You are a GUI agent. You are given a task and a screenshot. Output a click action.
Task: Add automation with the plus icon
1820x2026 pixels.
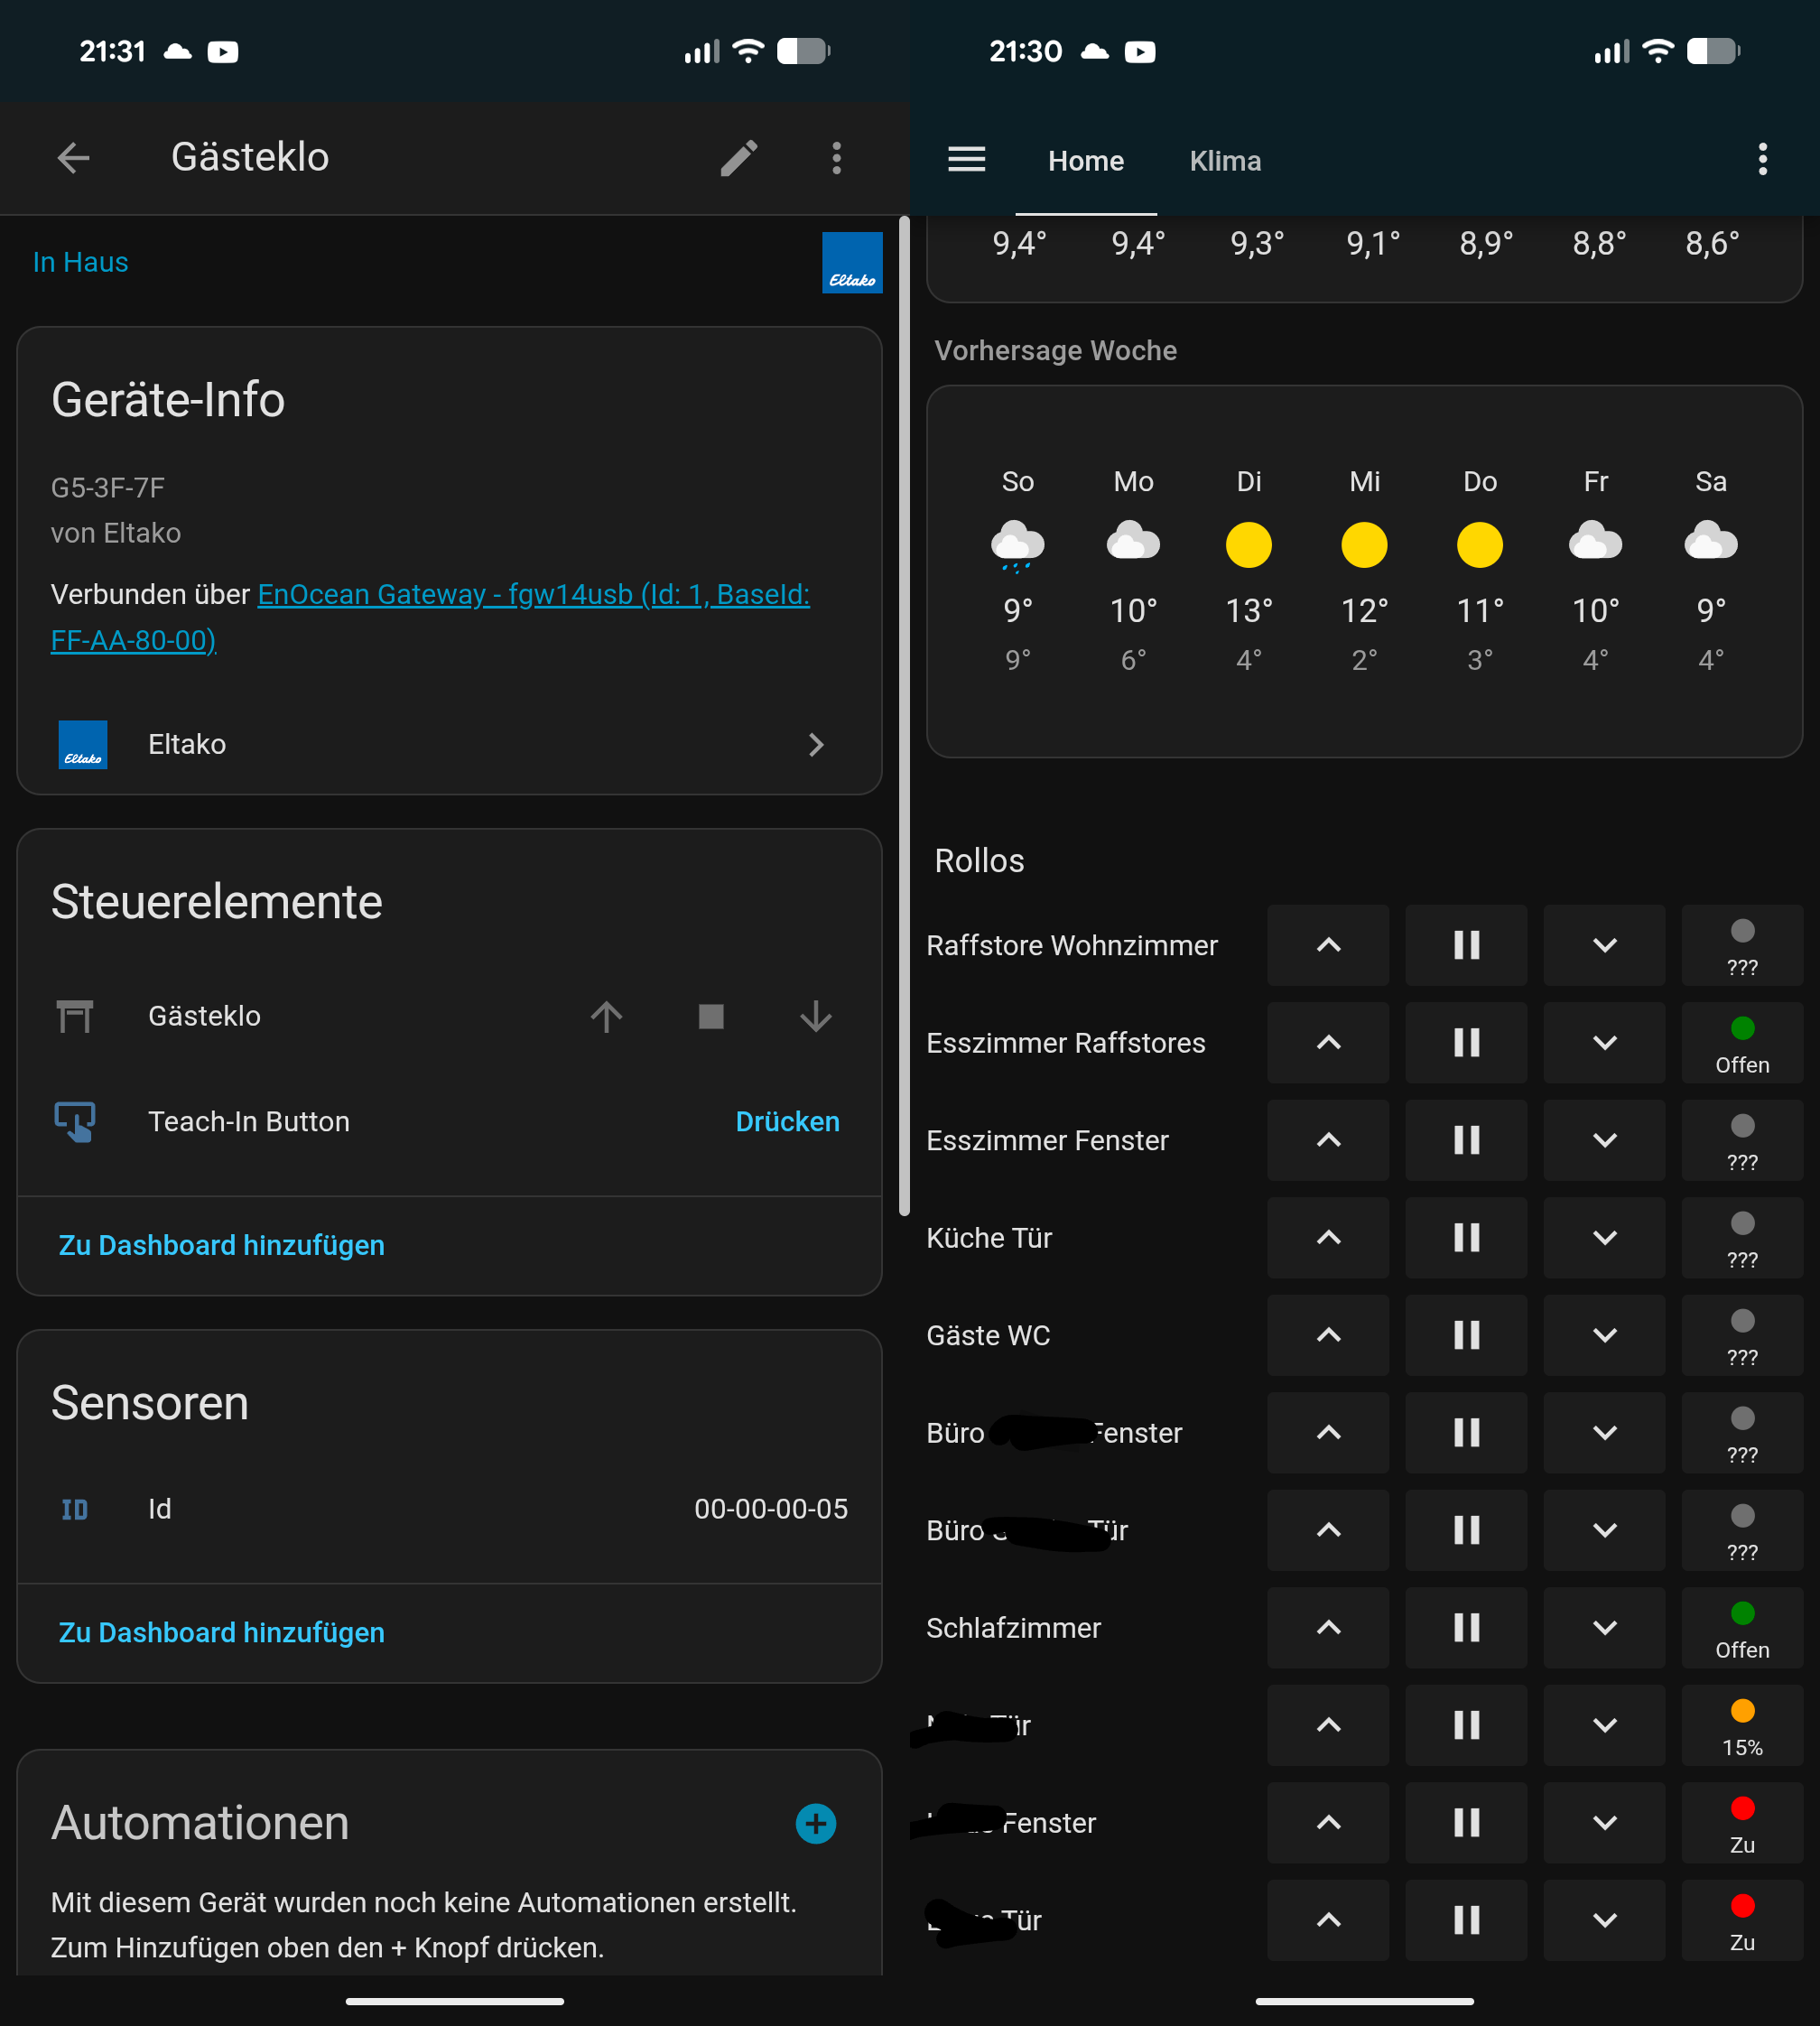pos(815,1823)
